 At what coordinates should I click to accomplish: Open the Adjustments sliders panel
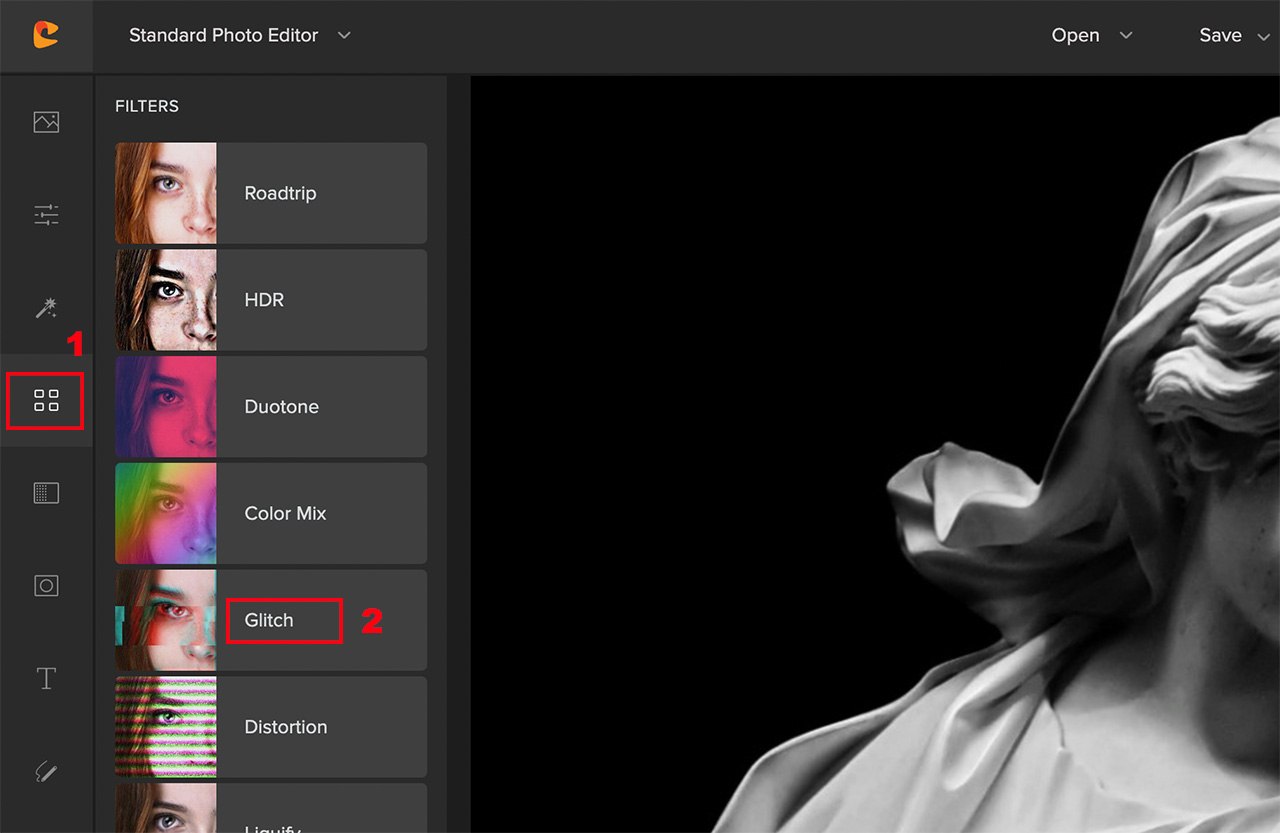click(x=45, y=214)
